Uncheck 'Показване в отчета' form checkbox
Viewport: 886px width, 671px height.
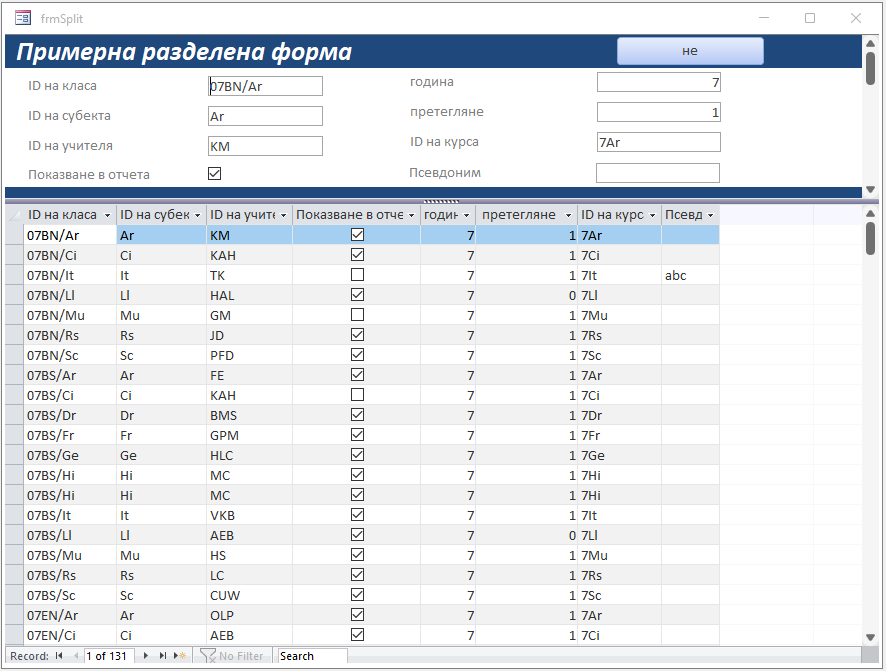pyautogui.click(x=215, y=173)
